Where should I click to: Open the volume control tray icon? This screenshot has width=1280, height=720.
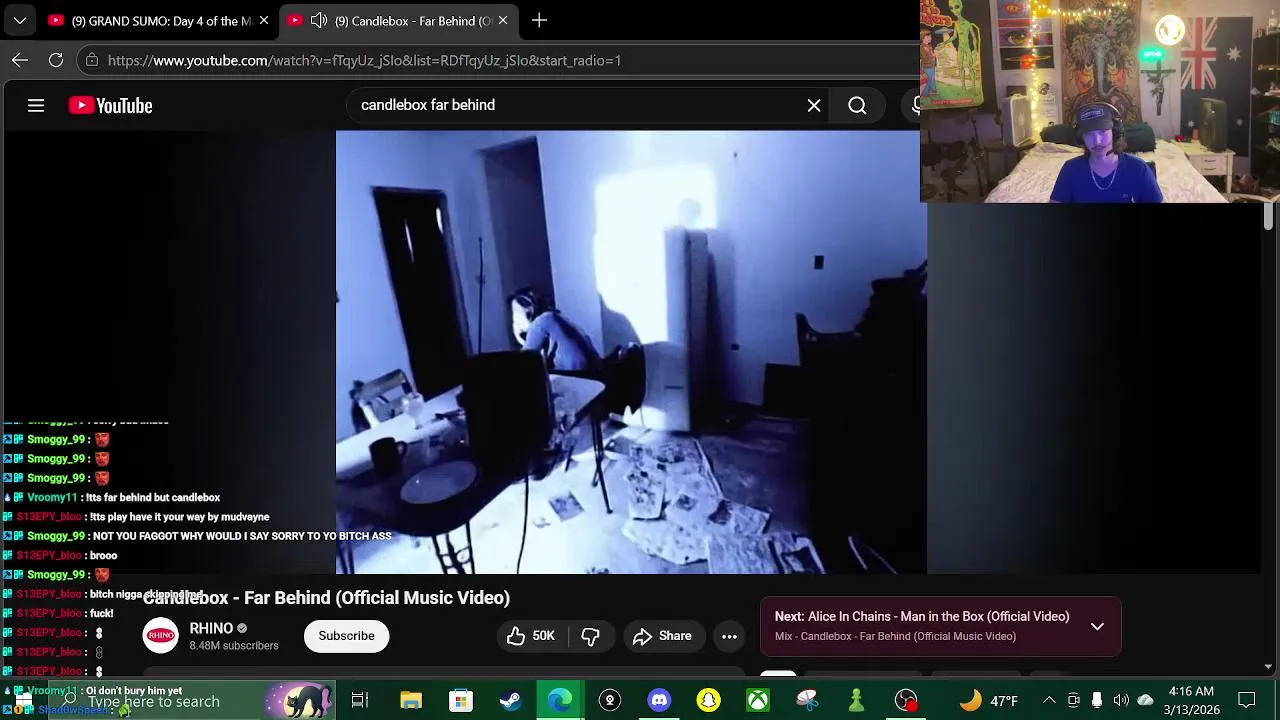tap(1121, 700)
